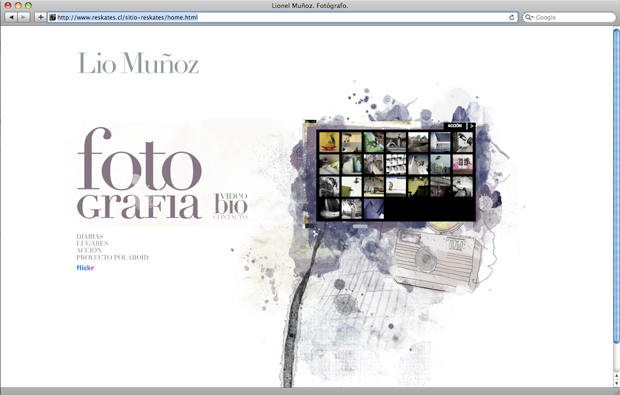
Task: Click the site favicon in the address bar
Action: [x=53, y=17]
